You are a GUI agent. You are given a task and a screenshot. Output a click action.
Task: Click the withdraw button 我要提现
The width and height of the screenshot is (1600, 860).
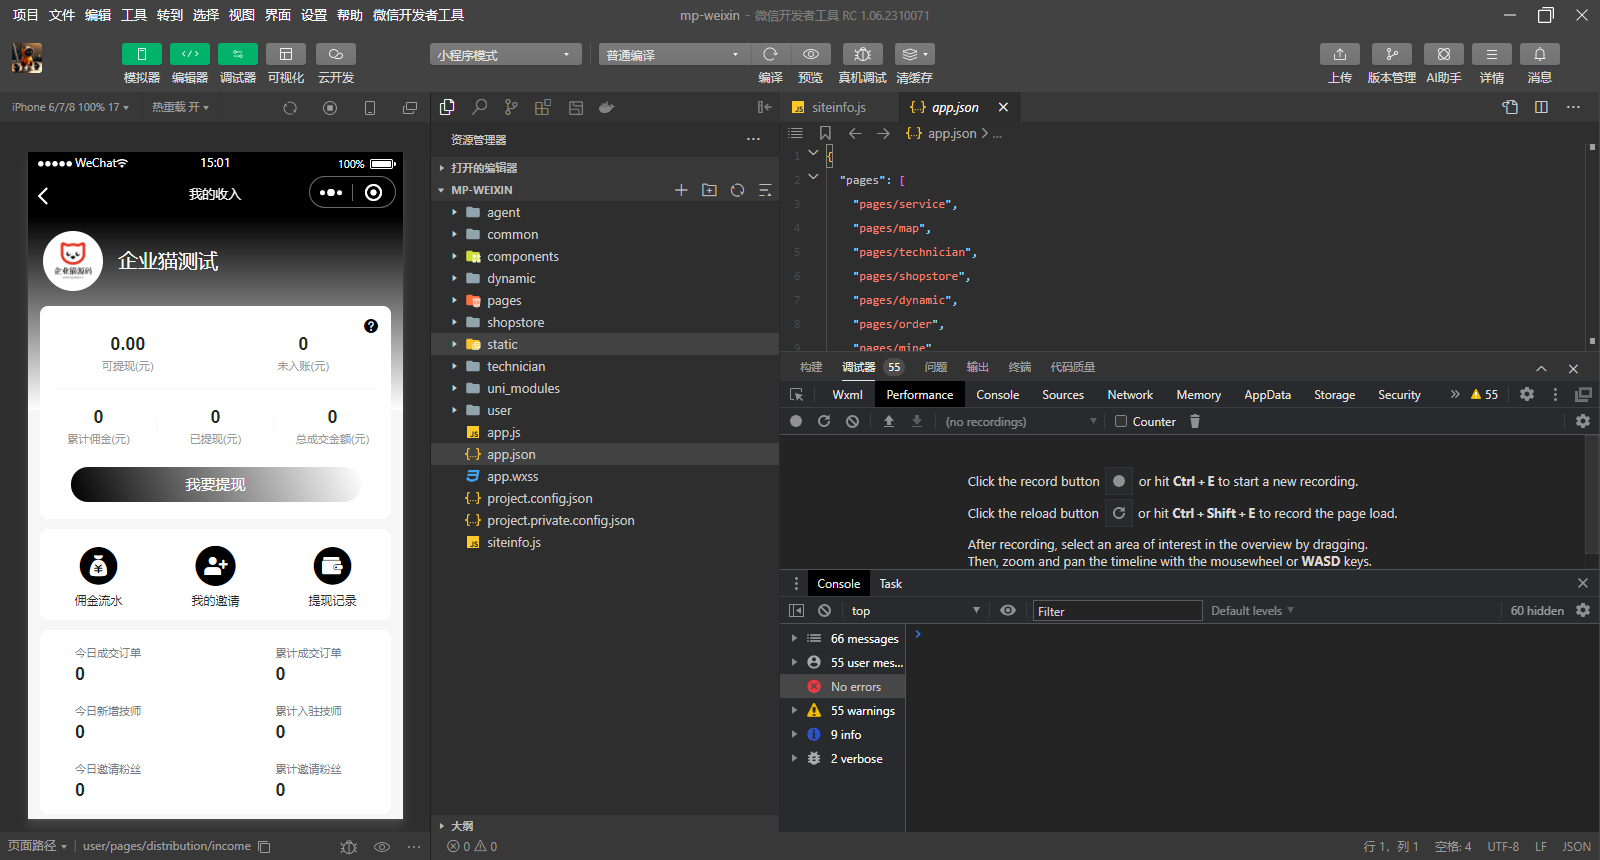click(215, 485)
